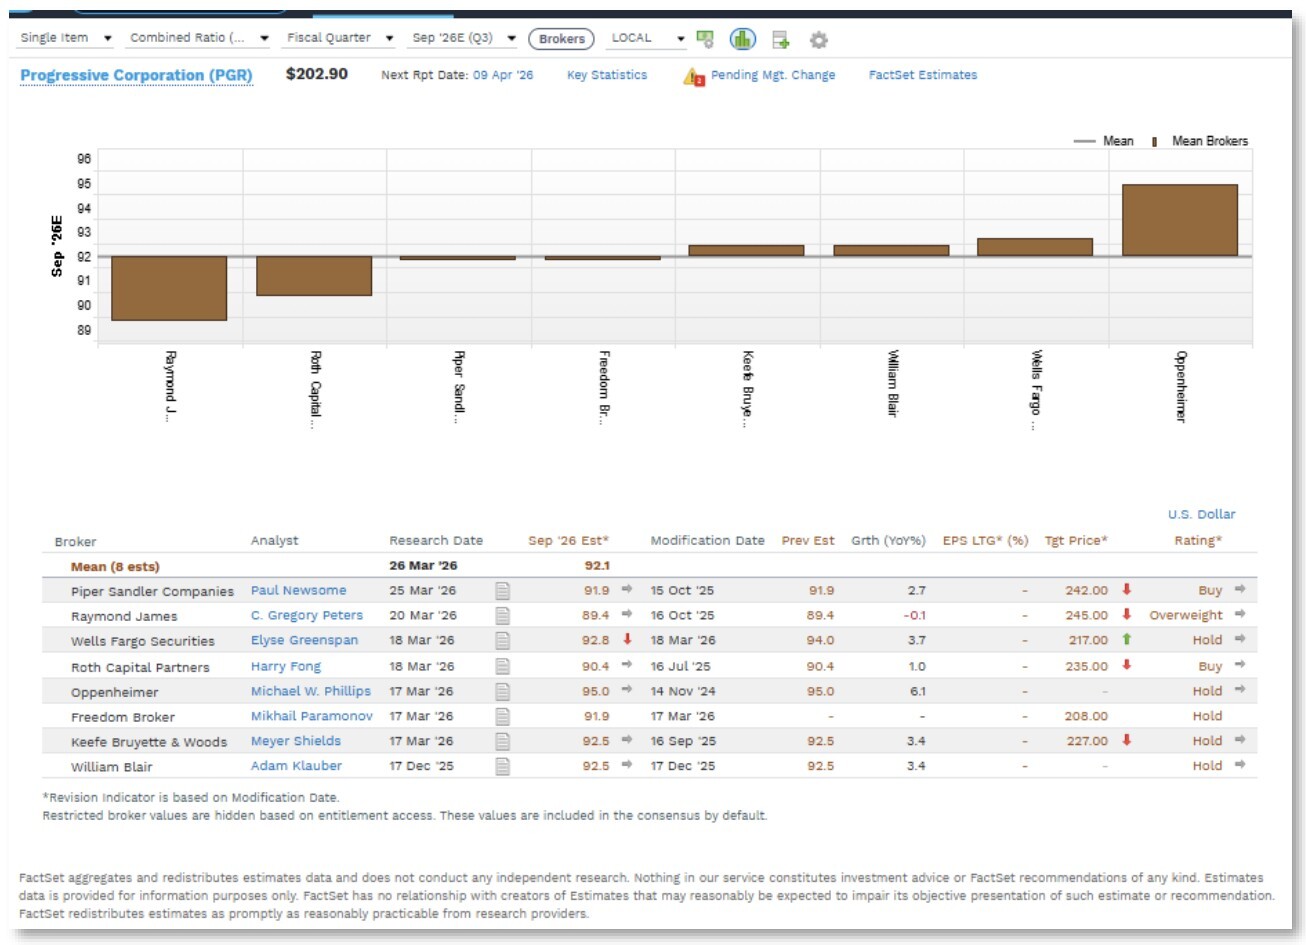Click the Pending Mgt. Change warning icon

(693, 77)
